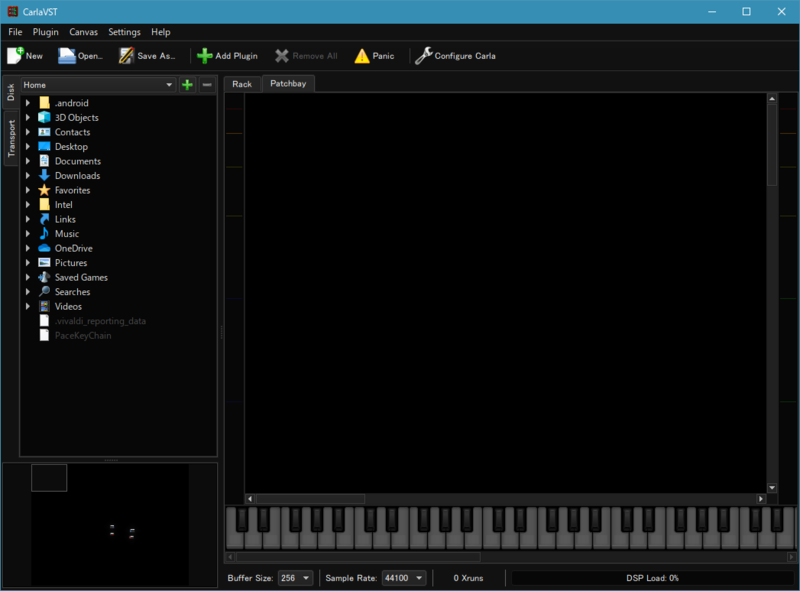
Task: Select the PaceKeyChain file
Action: (x=83, y=335)
